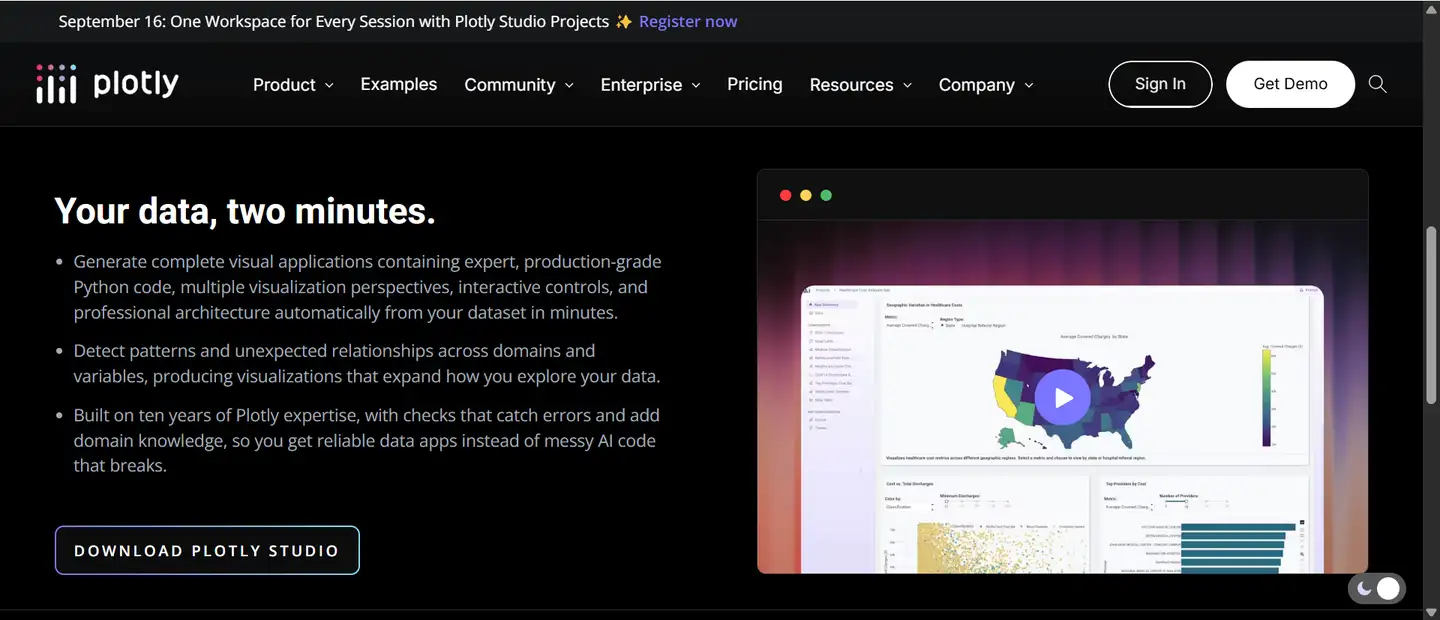The width and height of the screenshot is (1440, 620).
Task: Click the bullet starting "Built on ten years"
Action: click(x=367, y=440)
